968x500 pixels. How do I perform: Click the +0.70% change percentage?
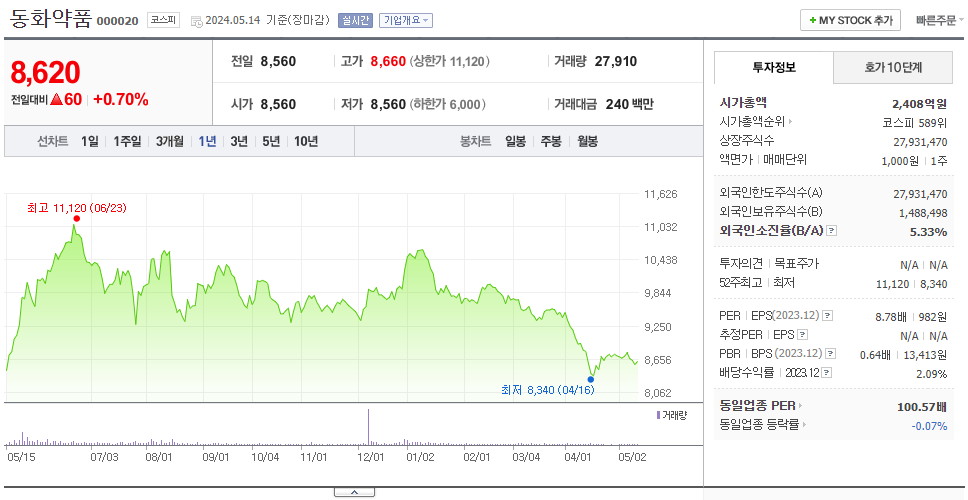tap(121, 99)
